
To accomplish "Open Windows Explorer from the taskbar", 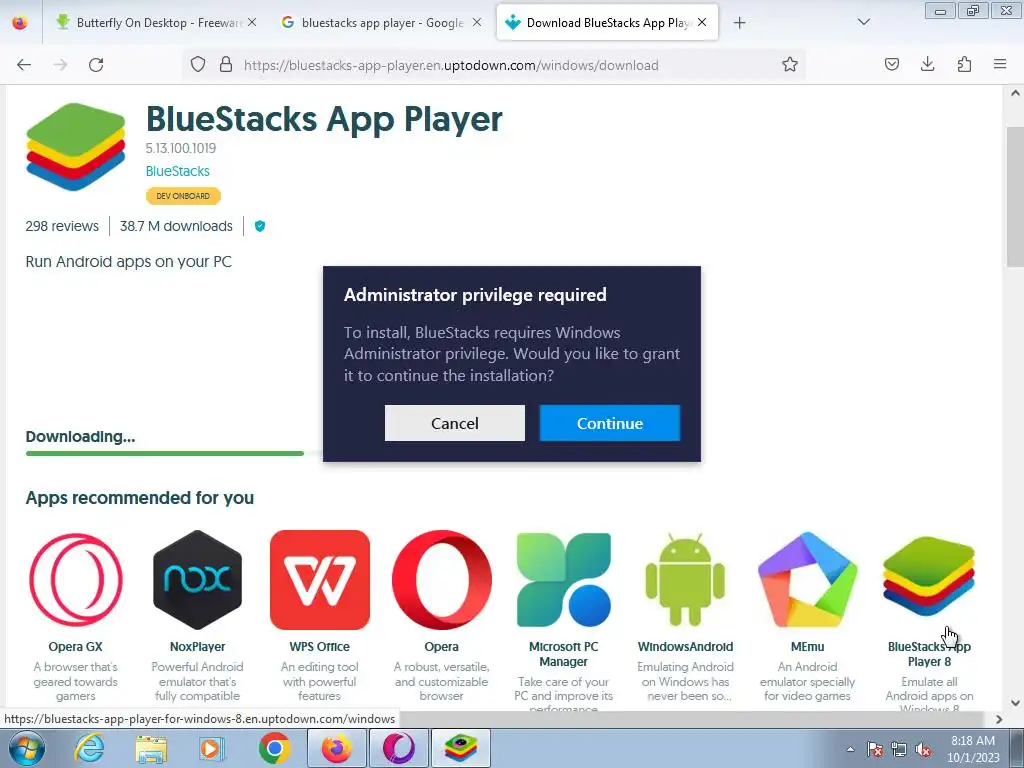I will tap(151, 748).
